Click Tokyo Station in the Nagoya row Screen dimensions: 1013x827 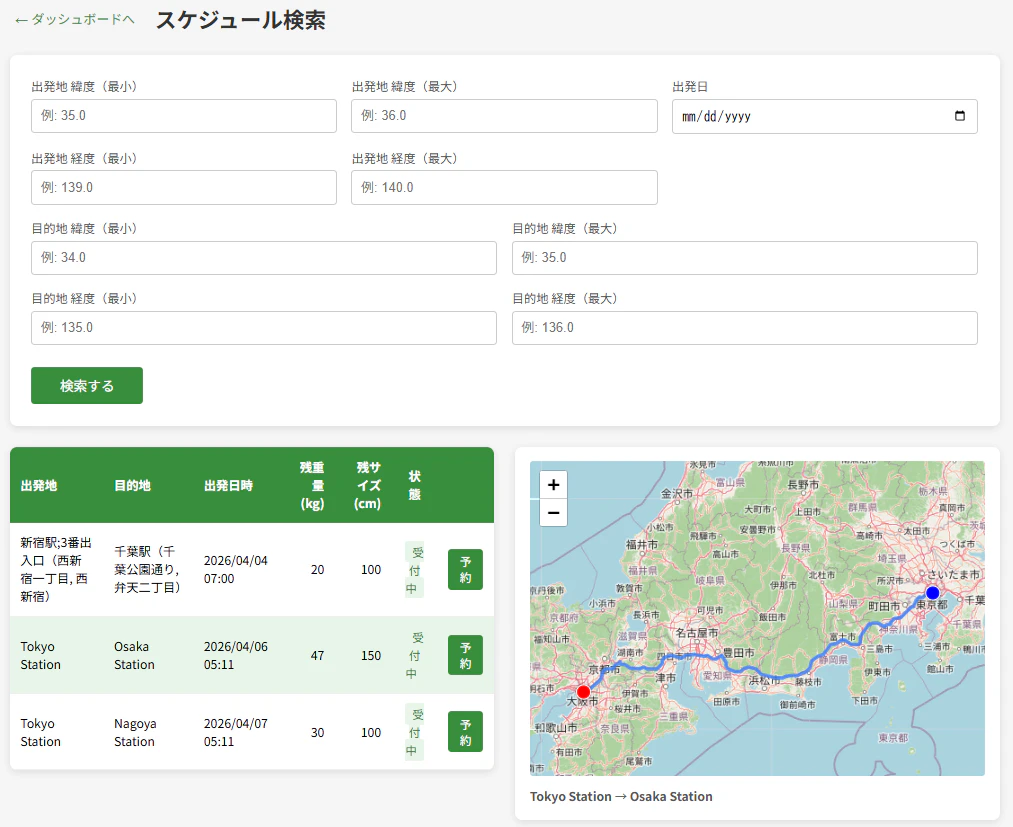click(x=40, y=732)
